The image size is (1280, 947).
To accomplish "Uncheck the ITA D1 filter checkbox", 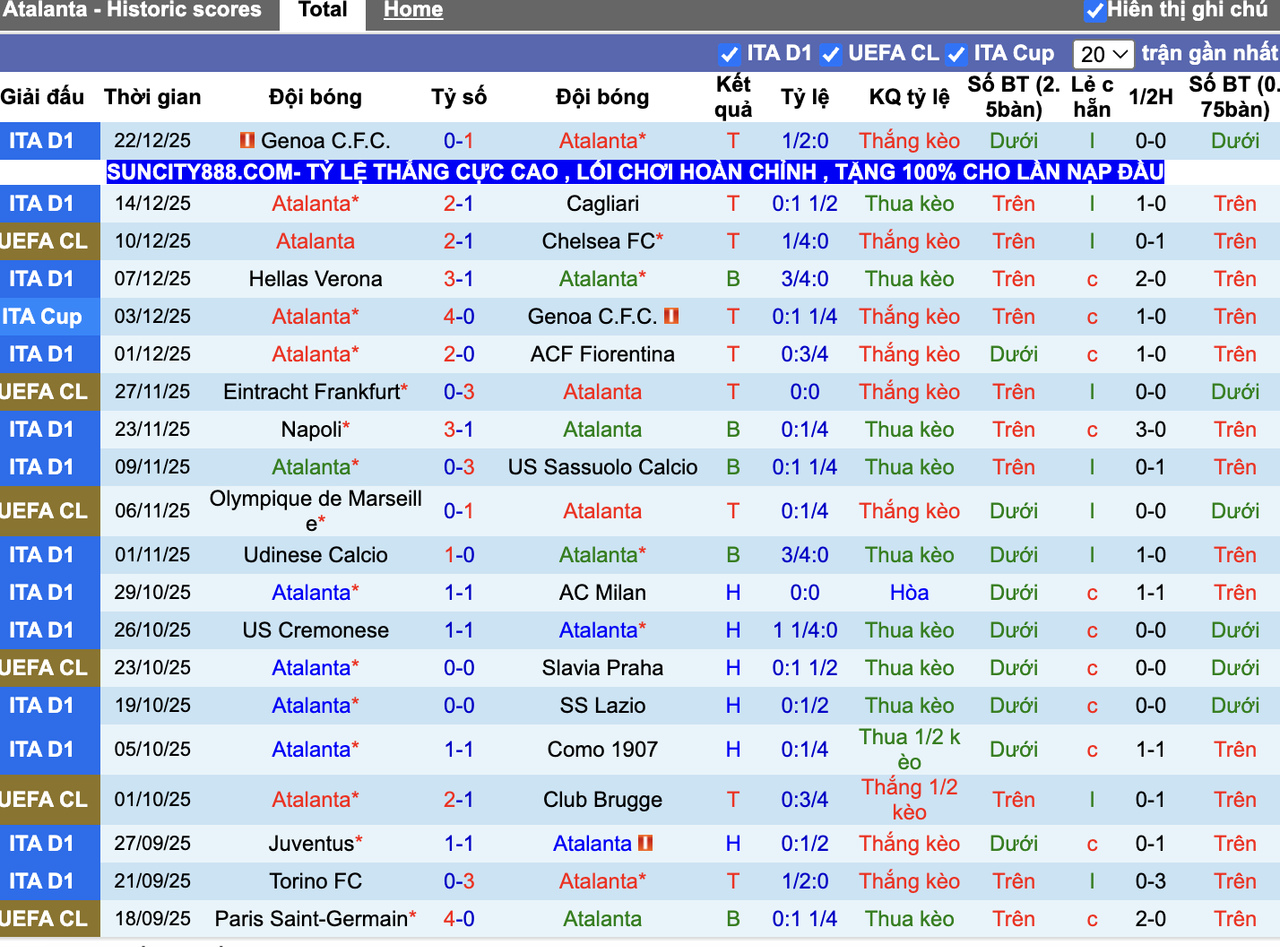I will (728, 54).
